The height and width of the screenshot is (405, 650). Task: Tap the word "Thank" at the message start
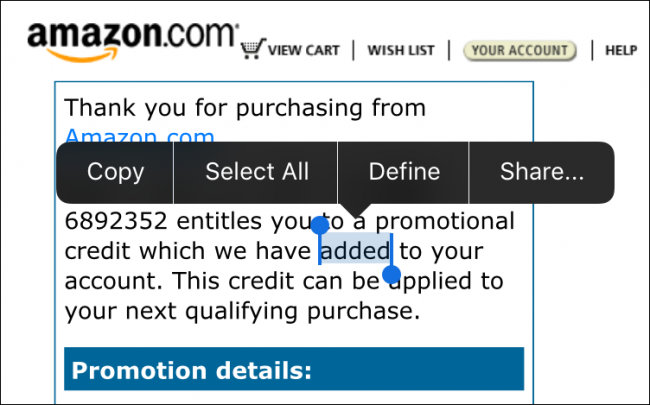[98, 107]
